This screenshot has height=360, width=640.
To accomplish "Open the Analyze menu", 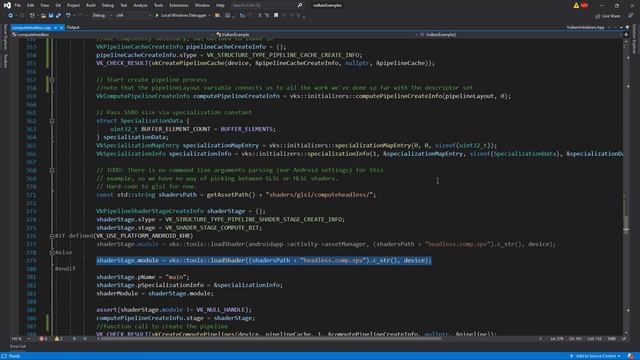I will click(x=140, y=5).
